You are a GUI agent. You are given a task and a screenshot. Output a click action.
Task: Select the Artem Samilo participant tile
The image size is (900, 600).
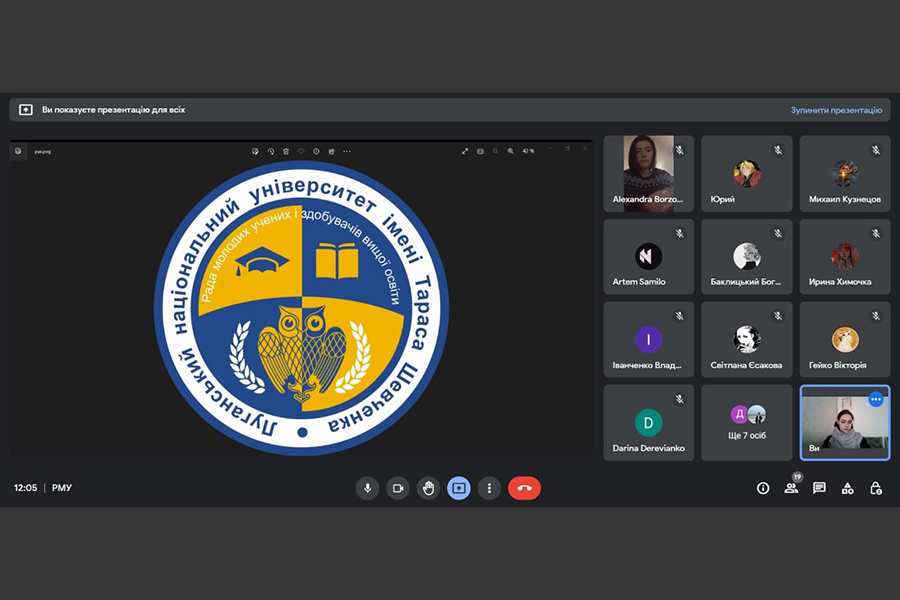click(648, 257)
